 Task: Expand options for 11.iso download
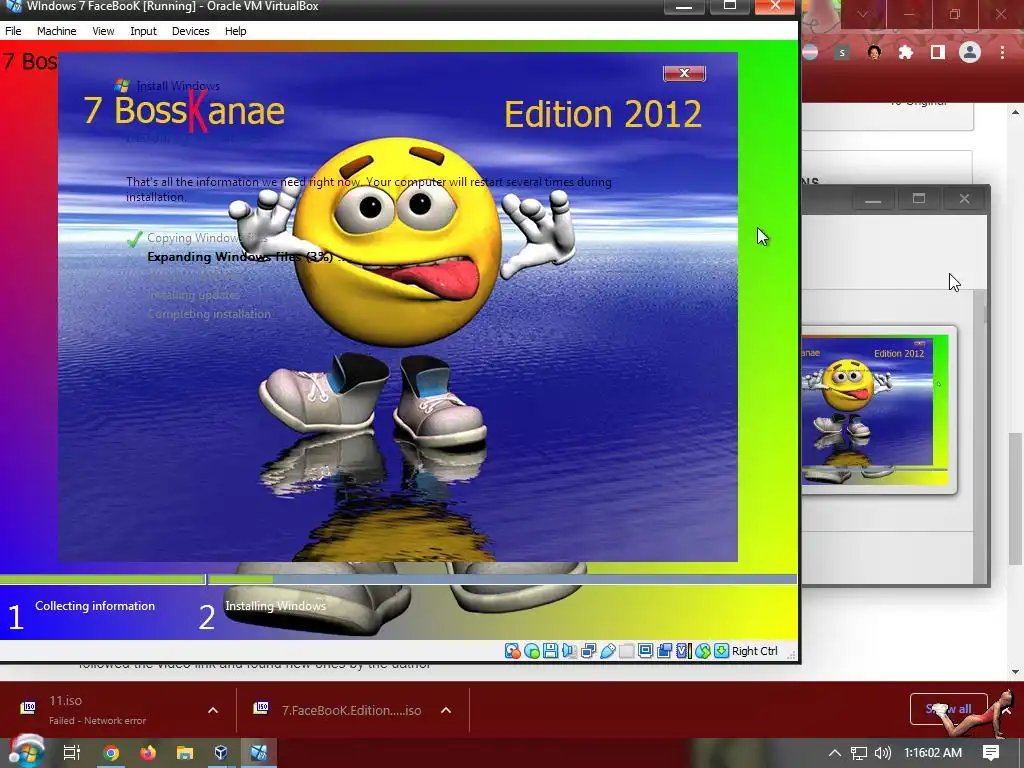213,710
